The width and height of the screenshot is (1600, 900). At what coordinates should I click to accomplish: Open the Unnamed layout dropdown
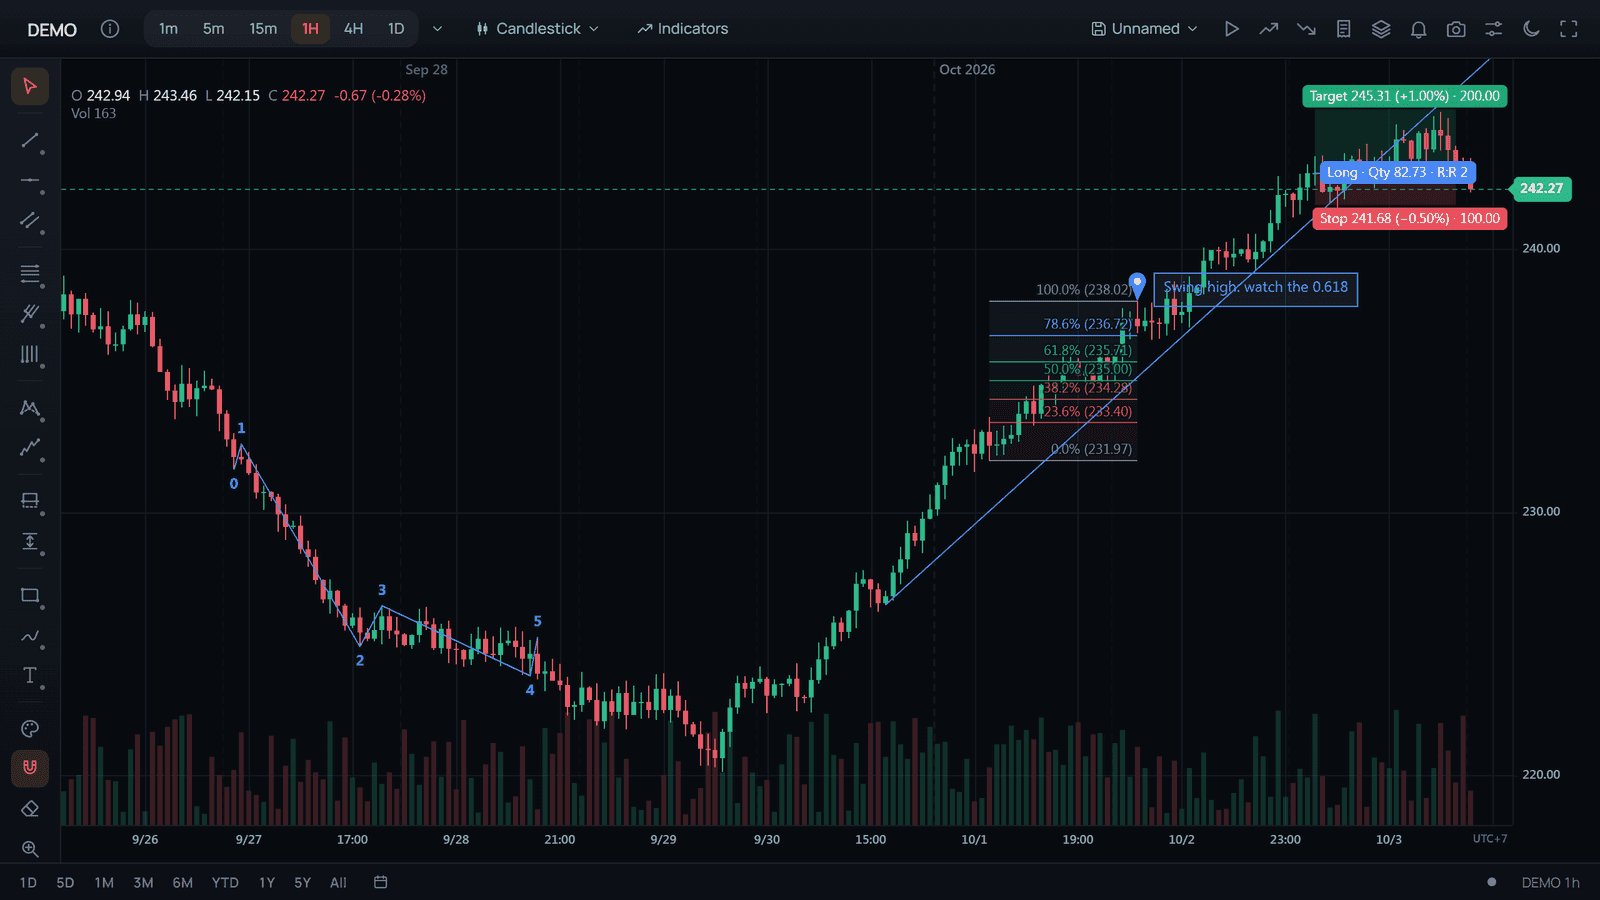coord(1144,29)
